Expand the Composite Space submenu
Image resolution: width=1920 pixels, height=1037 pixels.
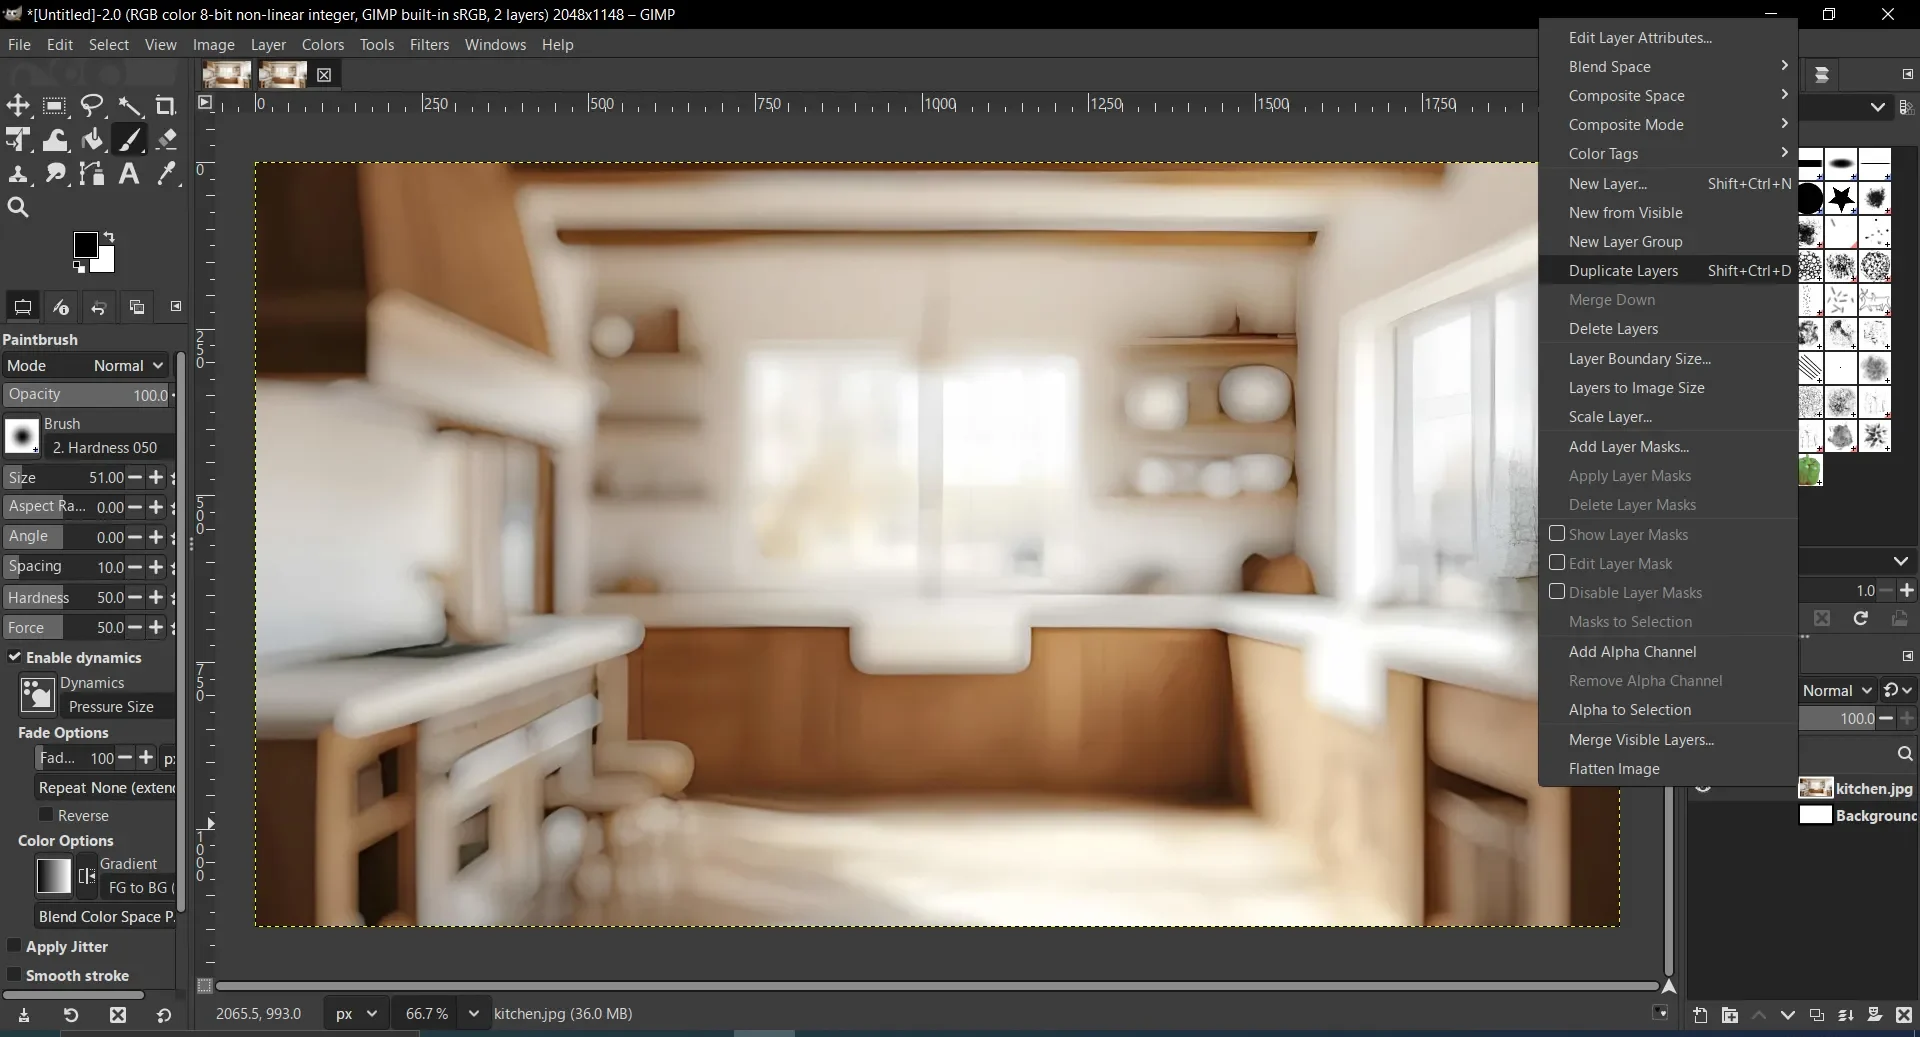tap(1668, 95)
